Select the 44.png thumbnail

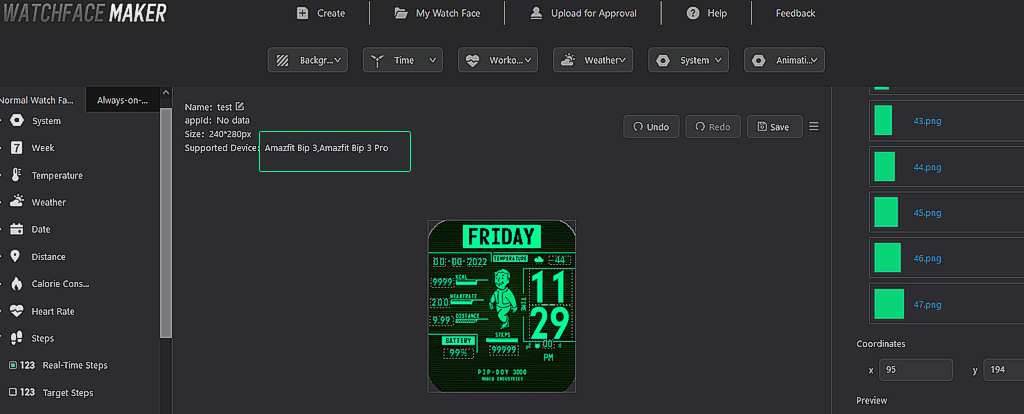[x=885, y=167]
